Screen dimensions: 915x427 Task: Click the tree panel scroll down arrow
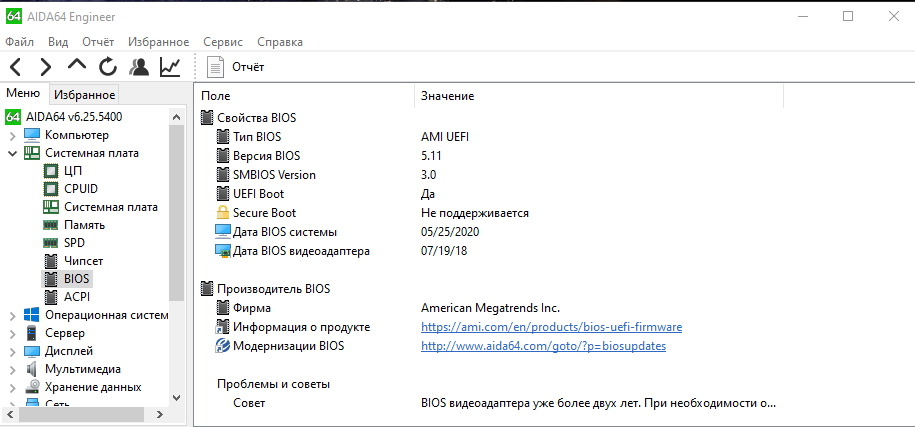177,398
